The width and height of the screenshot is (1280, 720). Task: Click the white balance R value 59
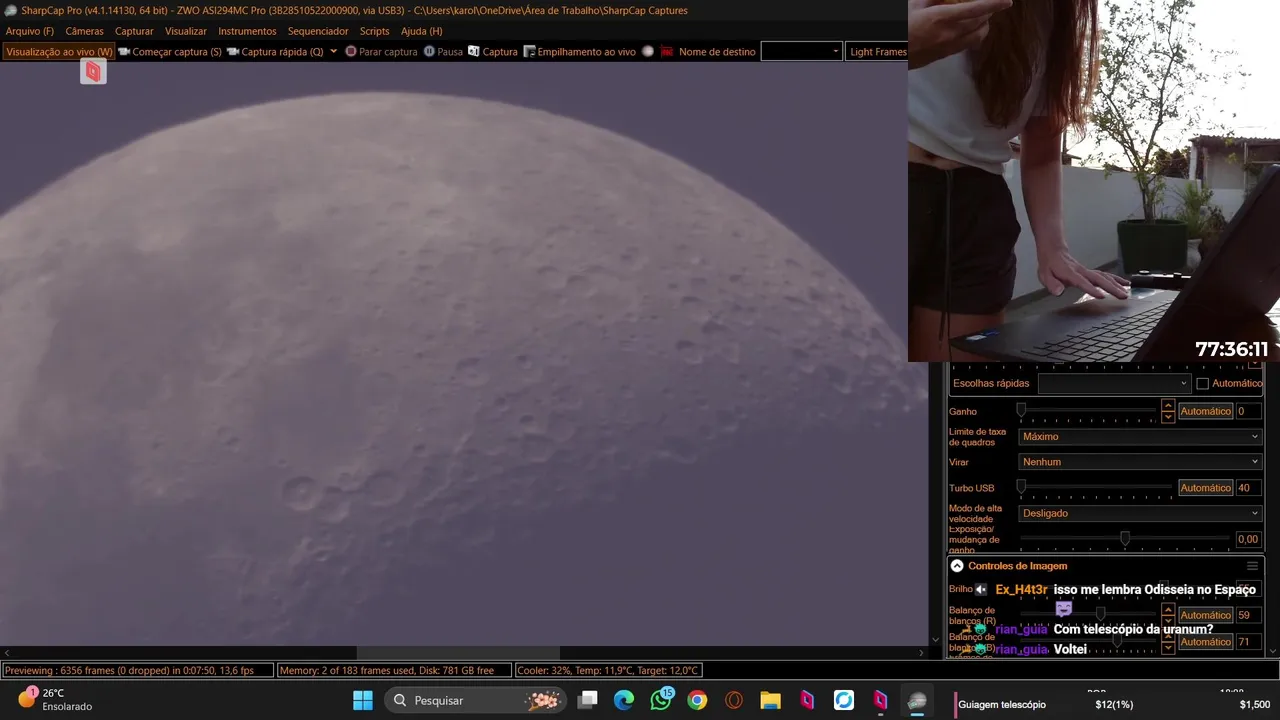tap(1247, 615)
